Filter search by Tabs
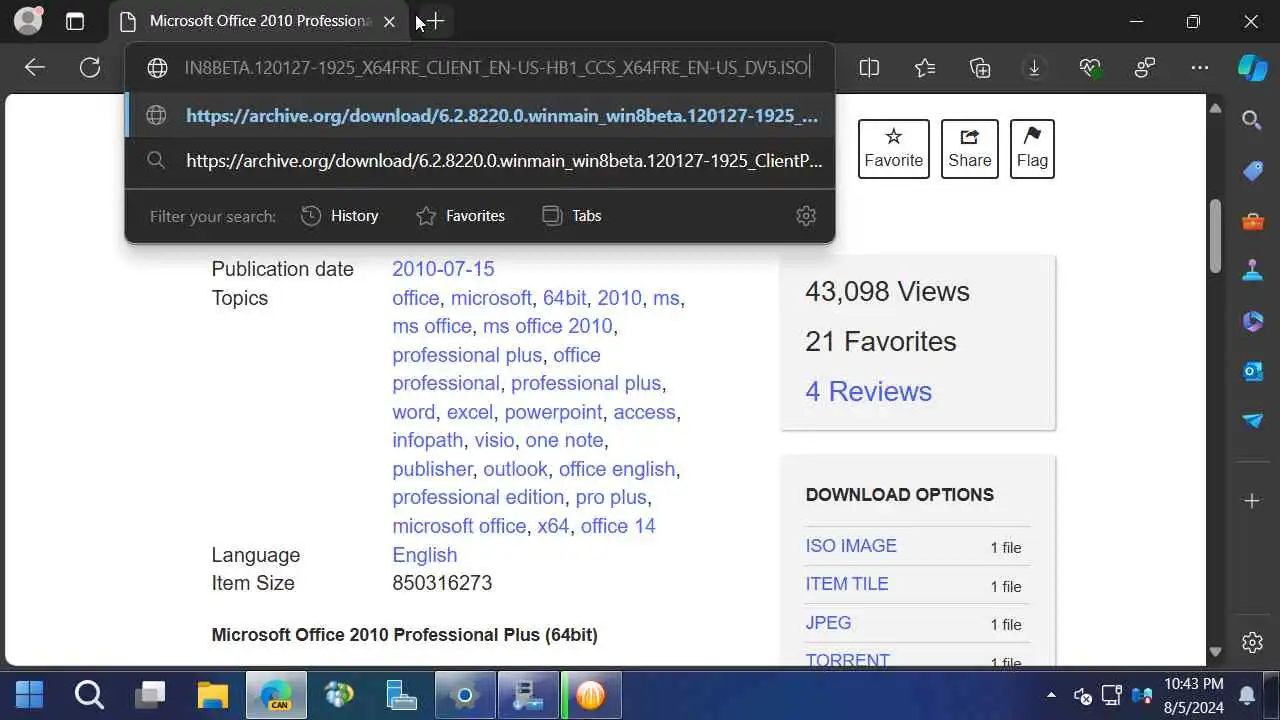The image size is (1280, 720). [571, 216]
